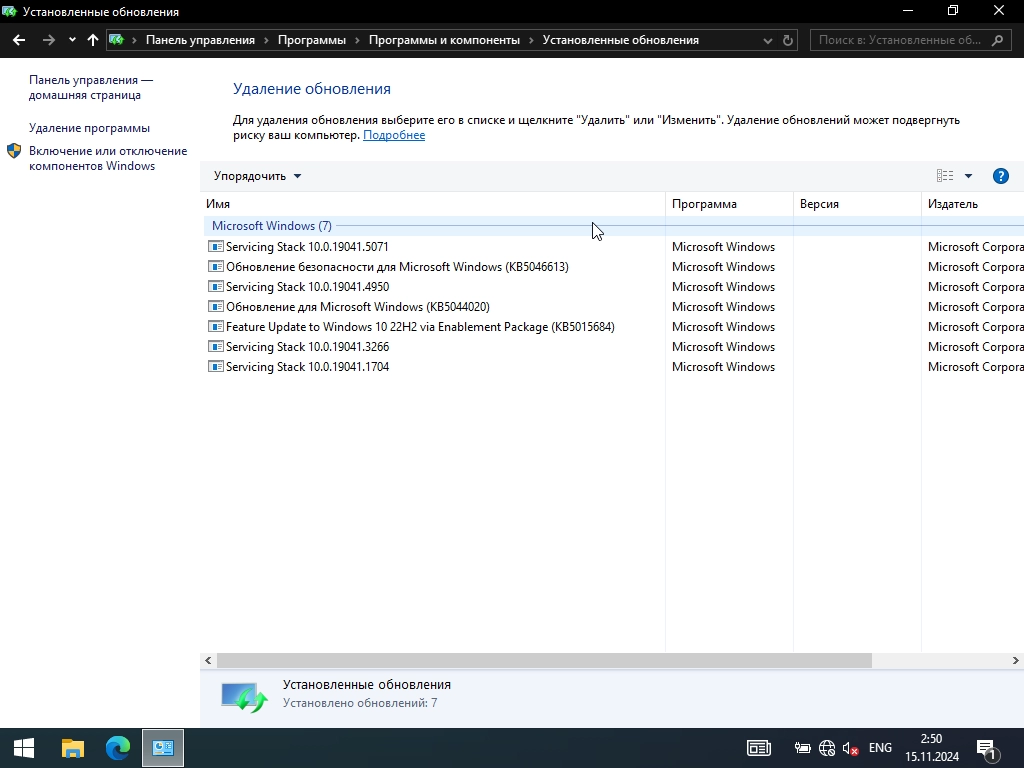Click the icon of KB5015684 feature update
Screen dimensions: 1024x768
pyautogui.click(x=216, y=327)
